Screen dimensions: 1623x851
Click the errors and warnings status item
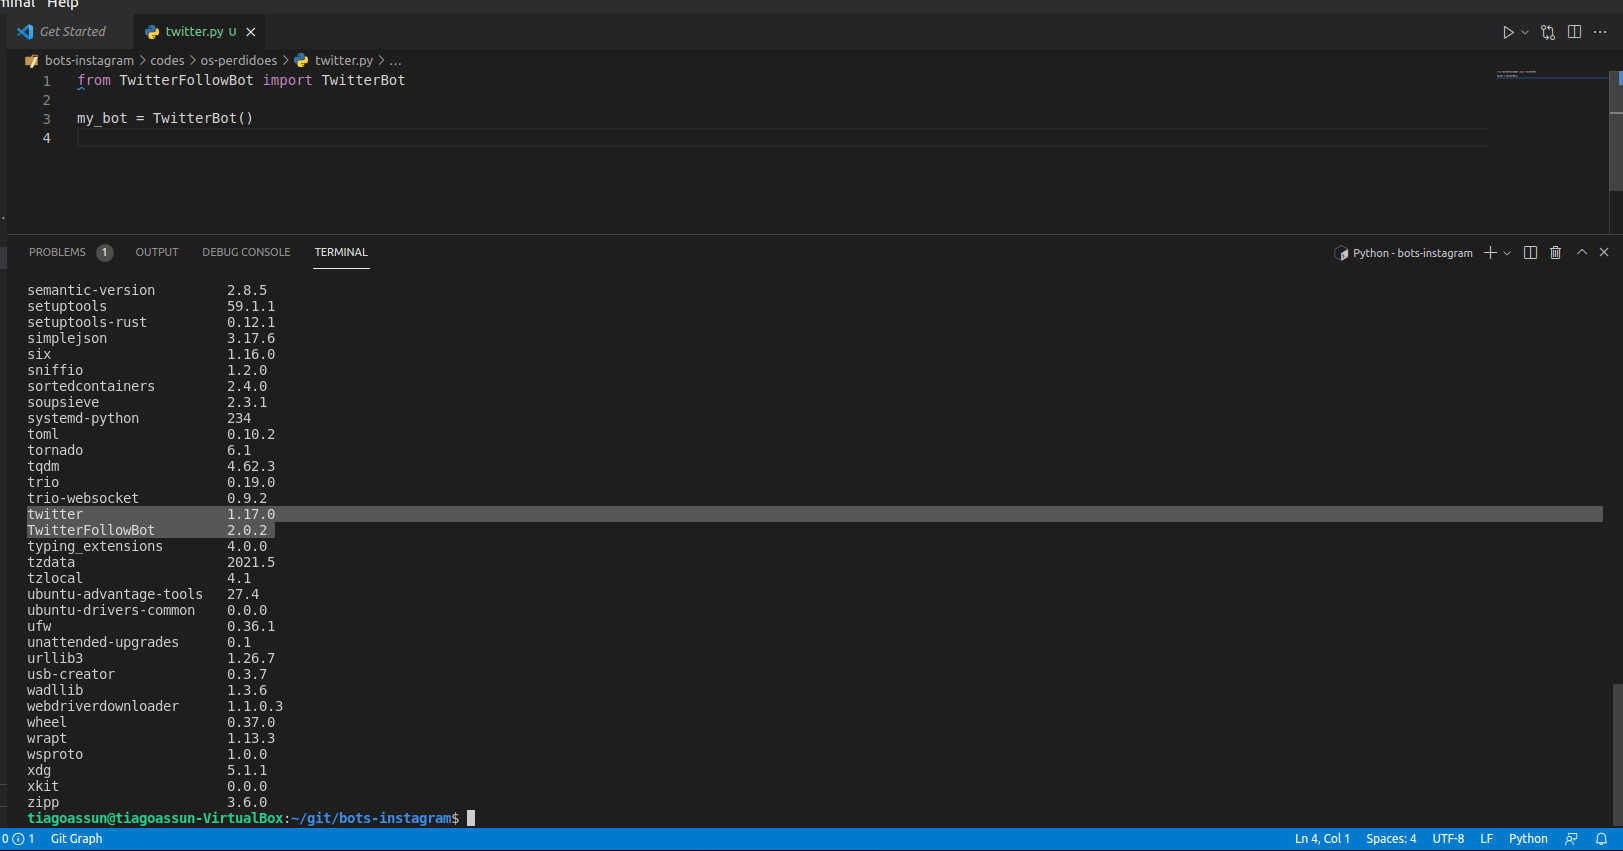tap(18, 839)
